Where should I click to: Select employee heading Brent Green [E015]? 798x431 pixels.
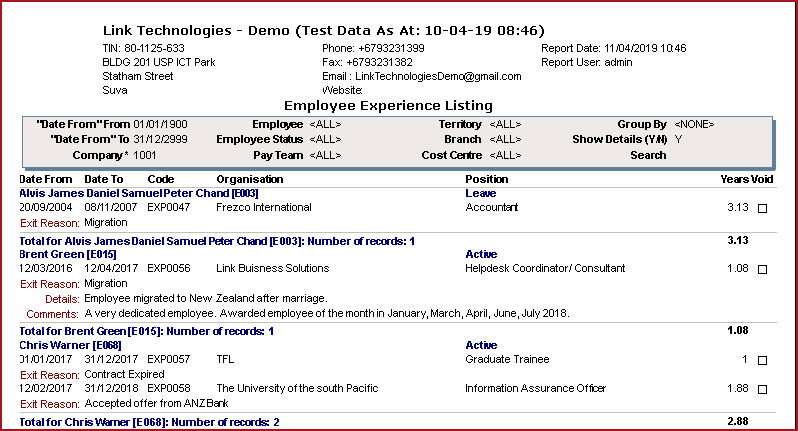tap(61, 255)
